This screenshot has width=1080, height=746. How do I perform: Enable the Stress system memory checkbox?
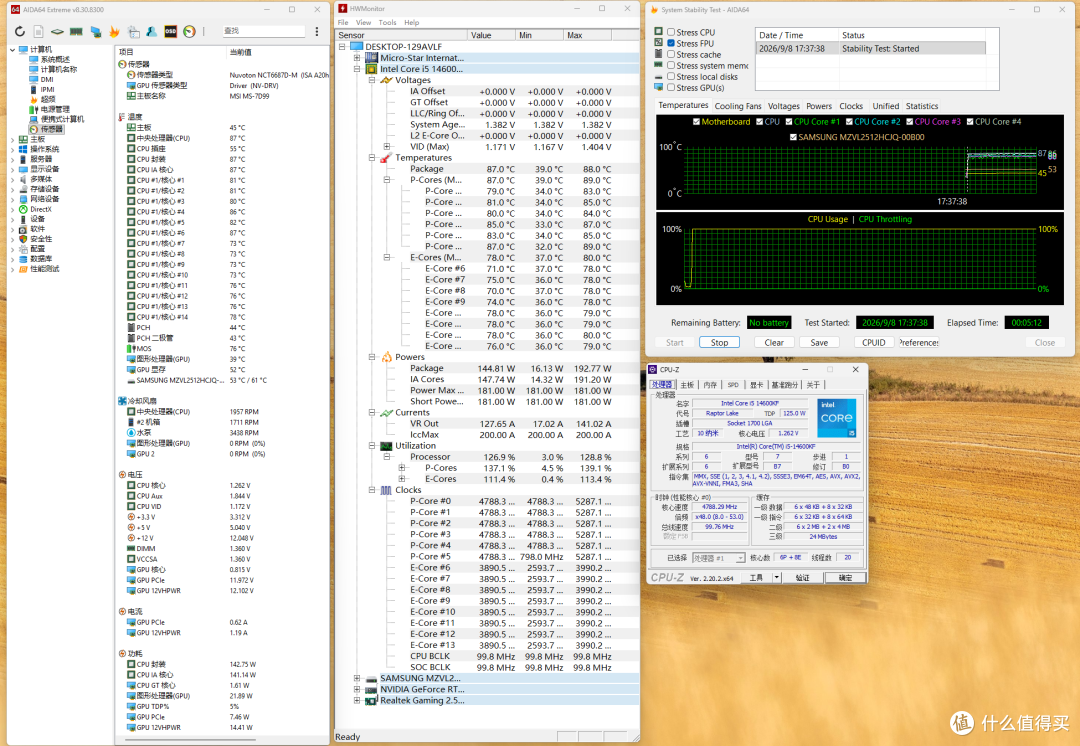click(x=671, y=65)
